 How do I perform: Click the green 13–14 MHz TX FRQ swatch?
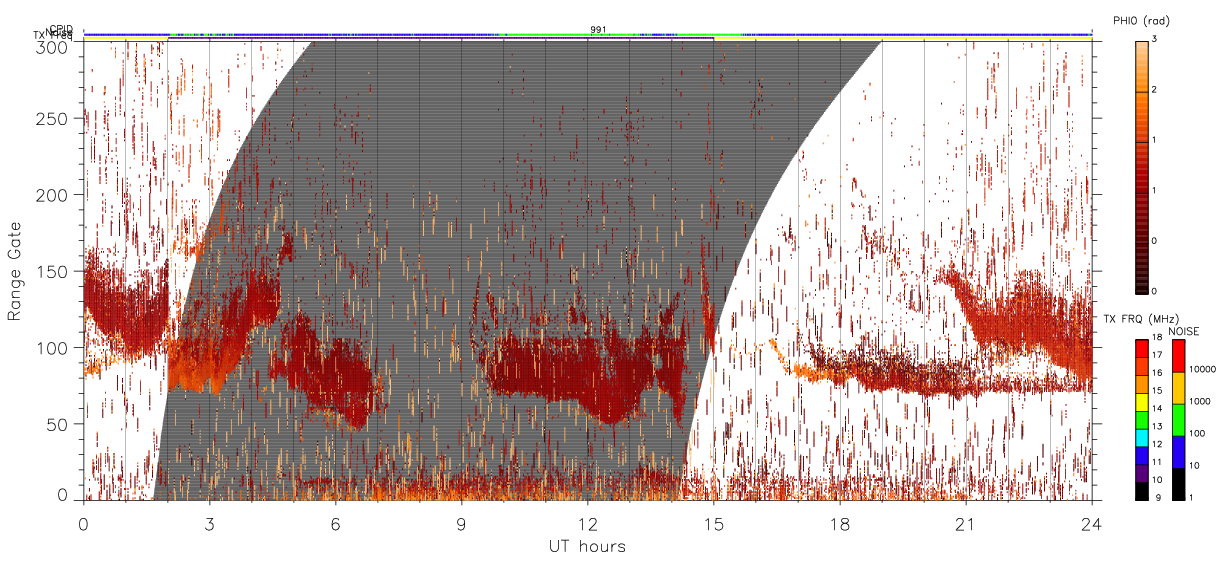point(1142,420)
